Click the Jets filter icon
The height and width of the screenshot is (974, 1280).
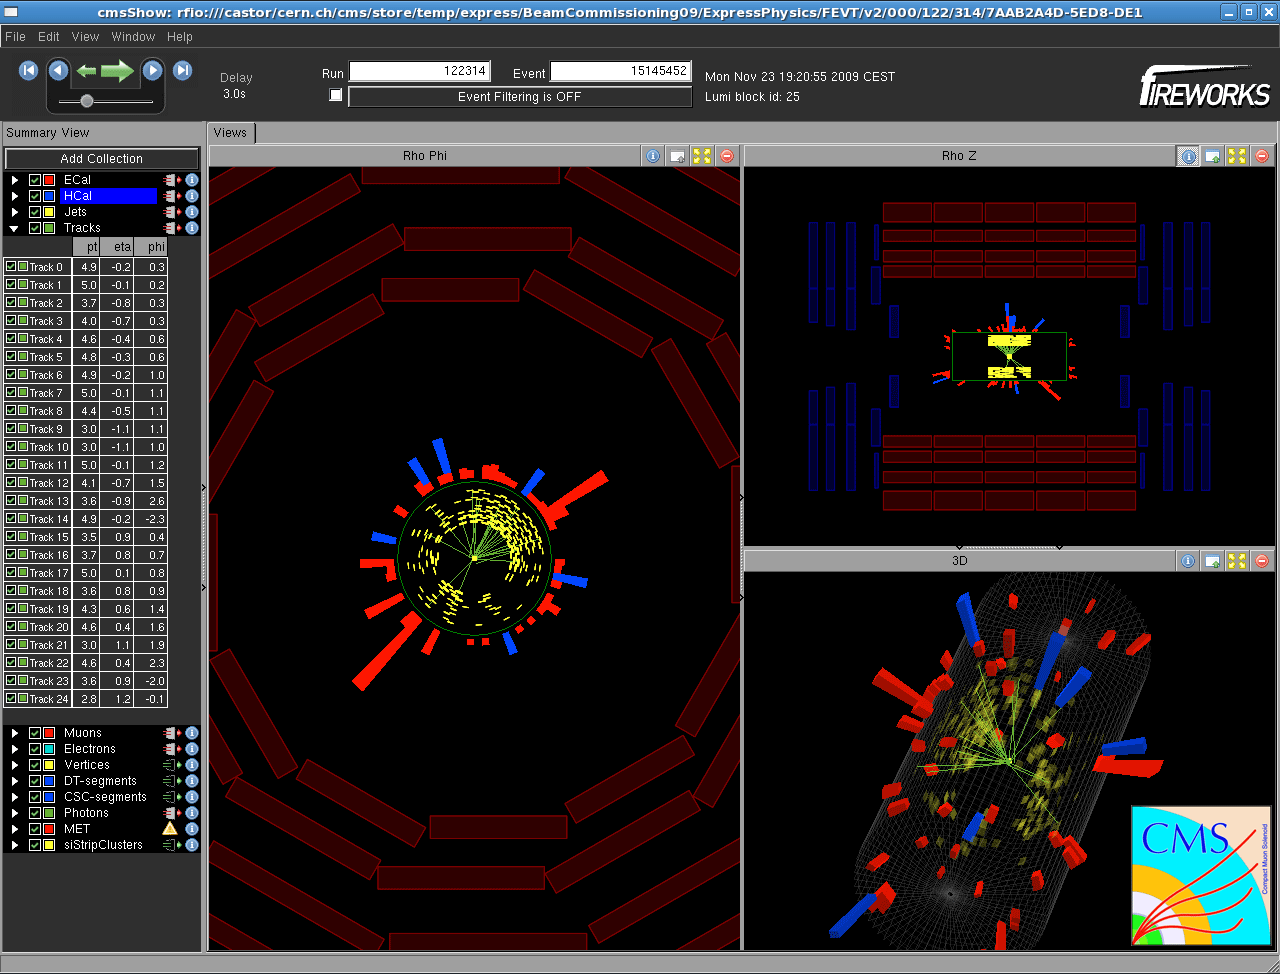[171, 212]
